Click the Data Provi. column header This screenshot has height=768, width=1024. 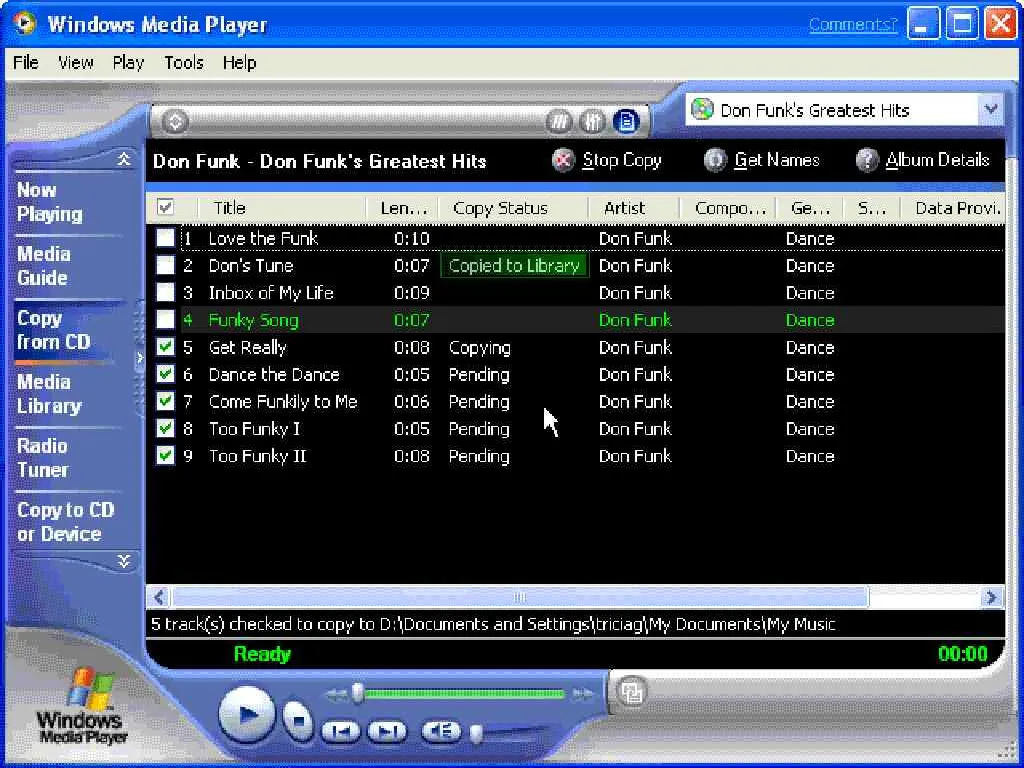953,208
